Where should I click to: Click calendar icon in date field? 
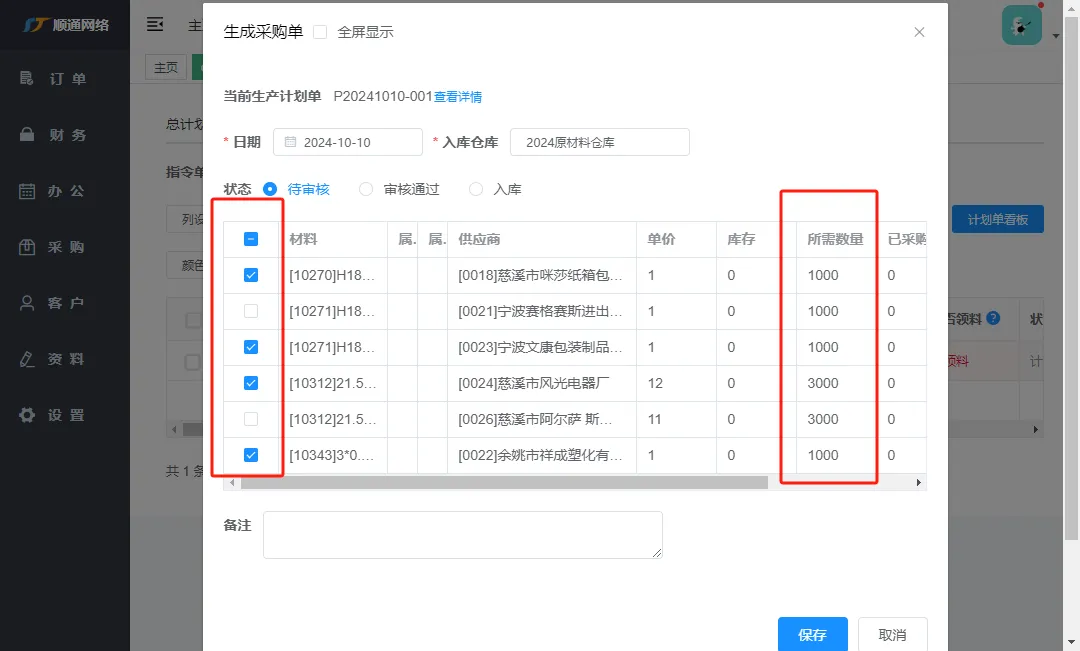[290, 142]
